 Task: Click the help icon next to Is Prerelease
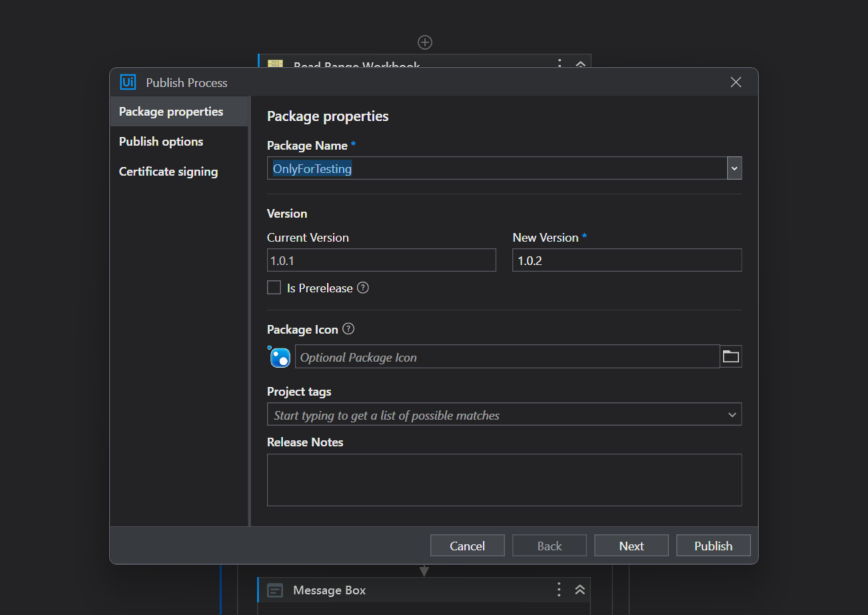point(363,288)
